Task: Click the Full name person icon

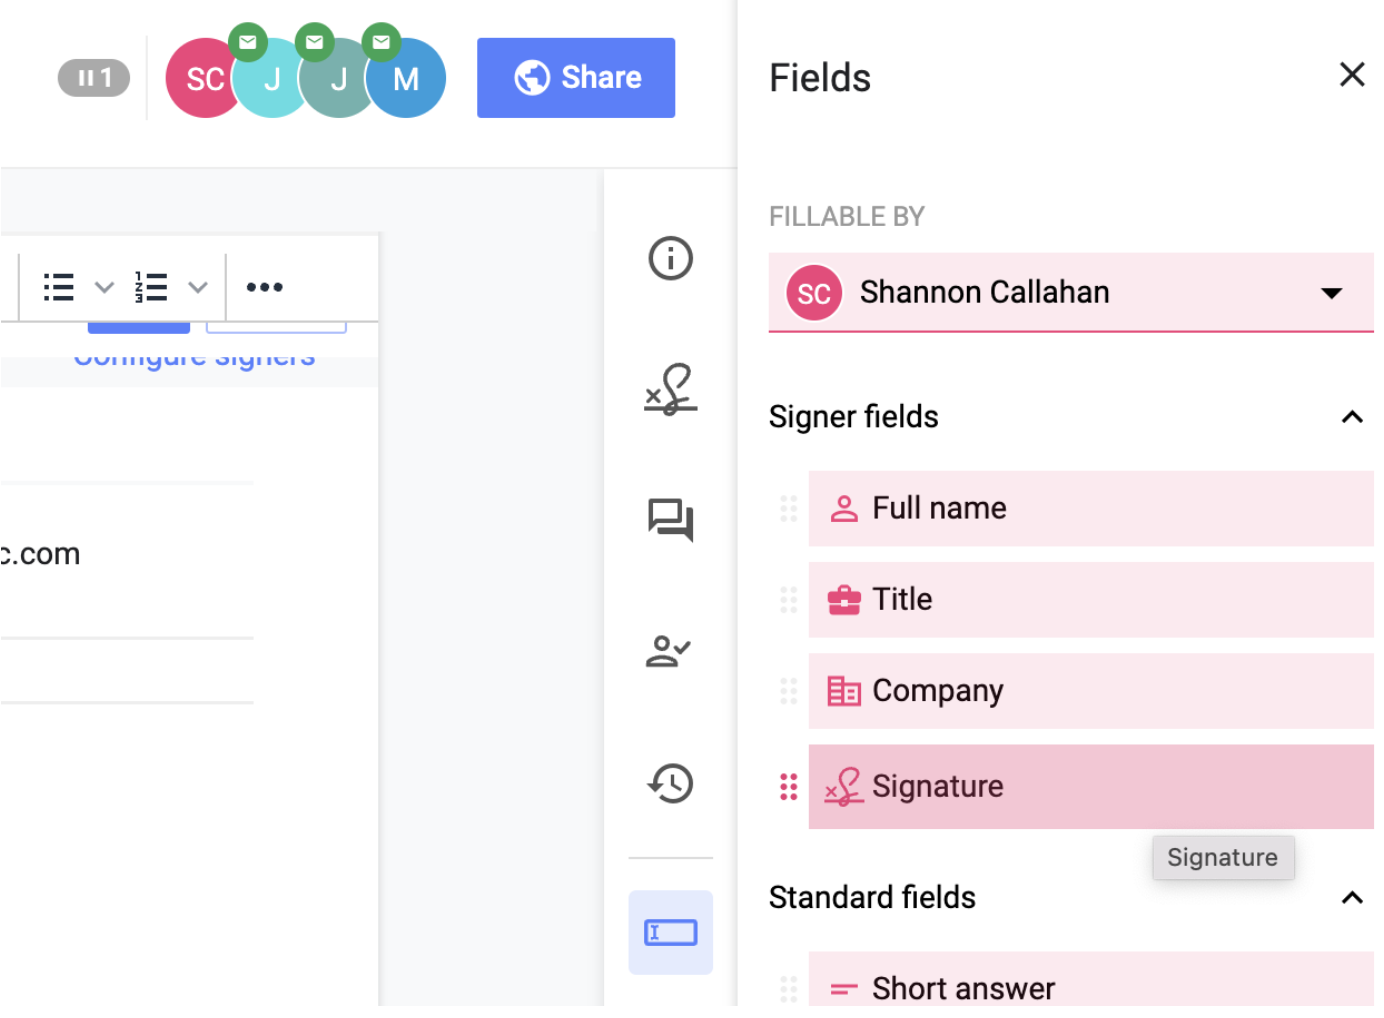Action: point(843,508)
